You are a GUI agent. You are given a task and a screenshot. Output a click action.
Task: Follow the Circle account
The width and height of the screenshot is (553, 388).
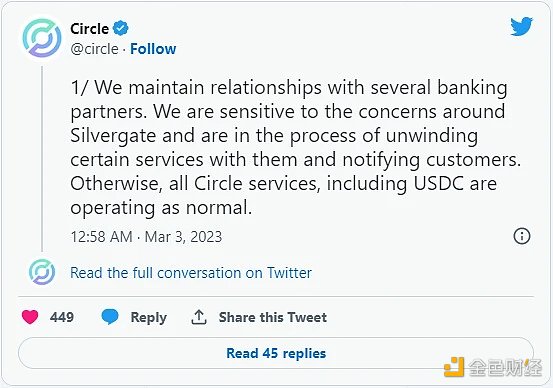click(x=153, y=49)
